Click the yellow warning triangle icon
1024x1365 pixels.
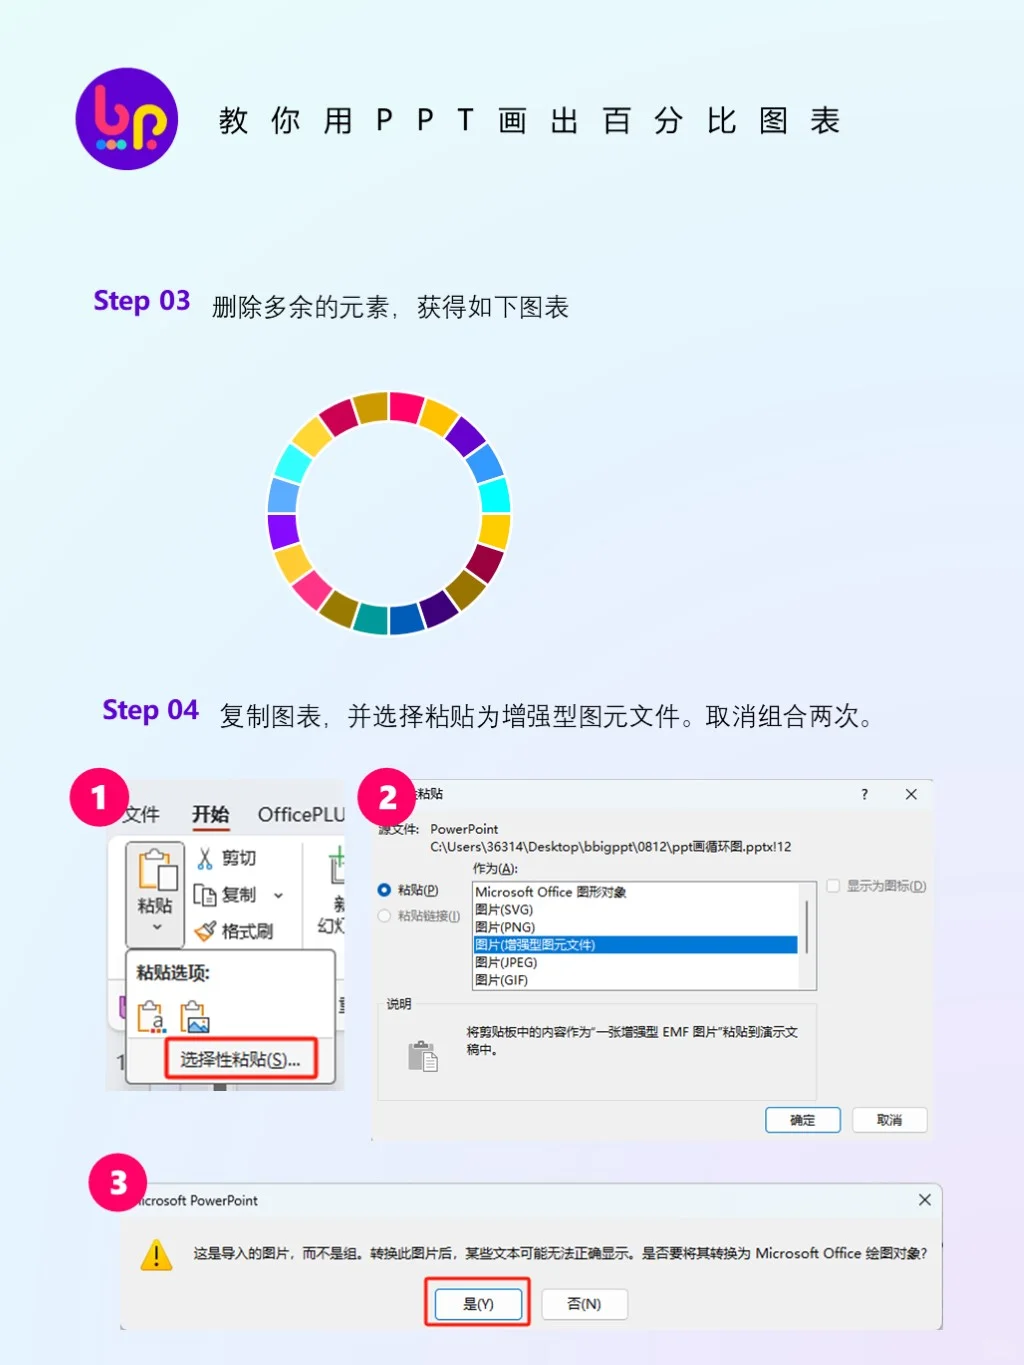point(156,1254)
